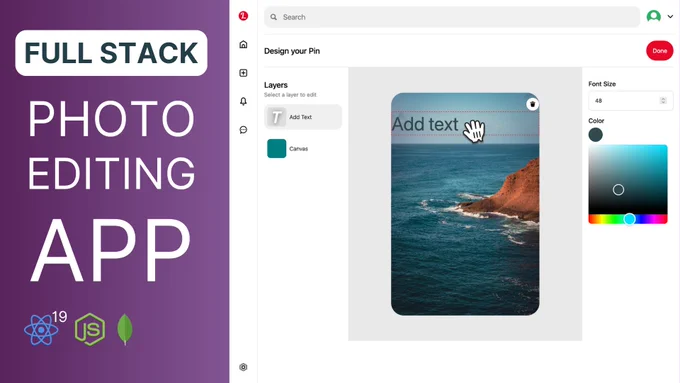Click the React 19 logo
The image size is (680, 383).
[45, 329]
